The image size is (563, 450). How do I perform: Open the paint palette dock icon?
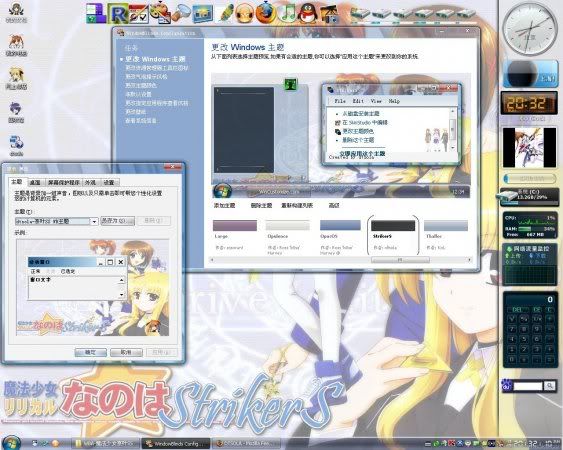click(x=160, y=13)
